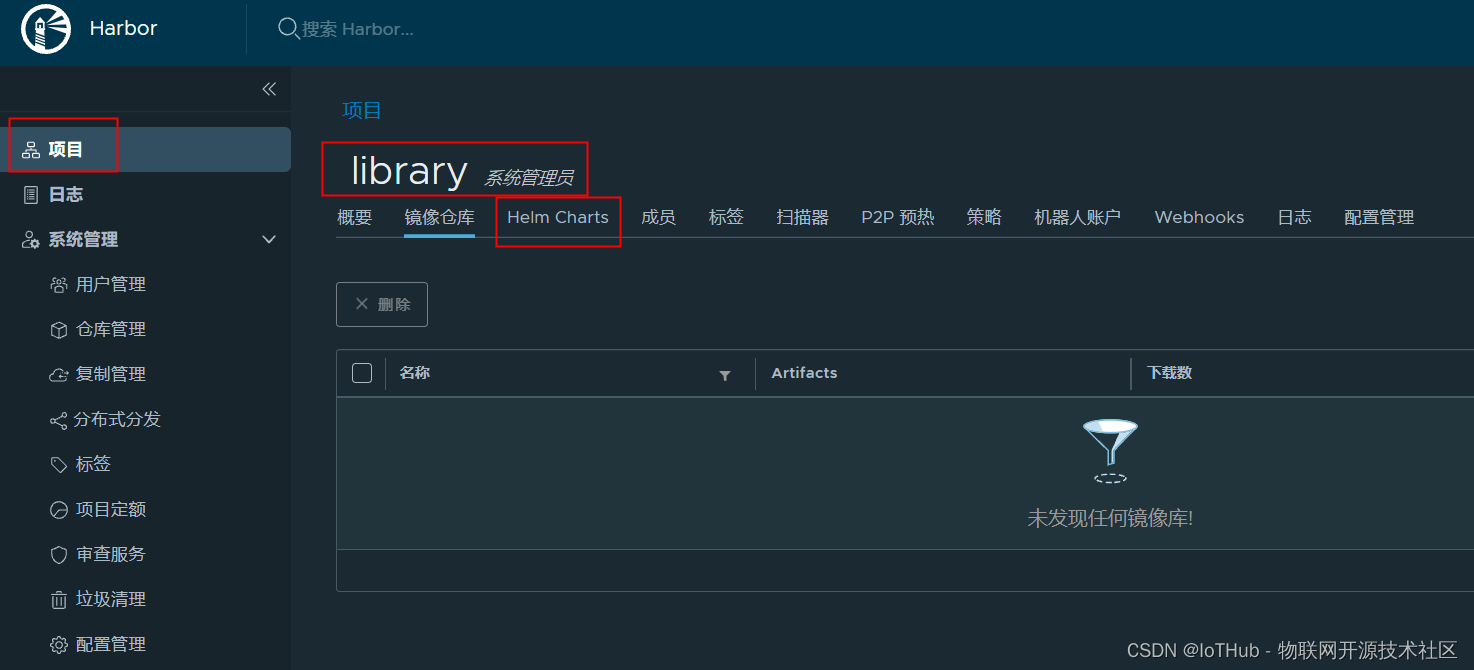The width and height of the screenshot is (1474, 670).
Task: Collapse the 系统管理 chevron expander
Action: pyautogui.click(x=269, y=240)
